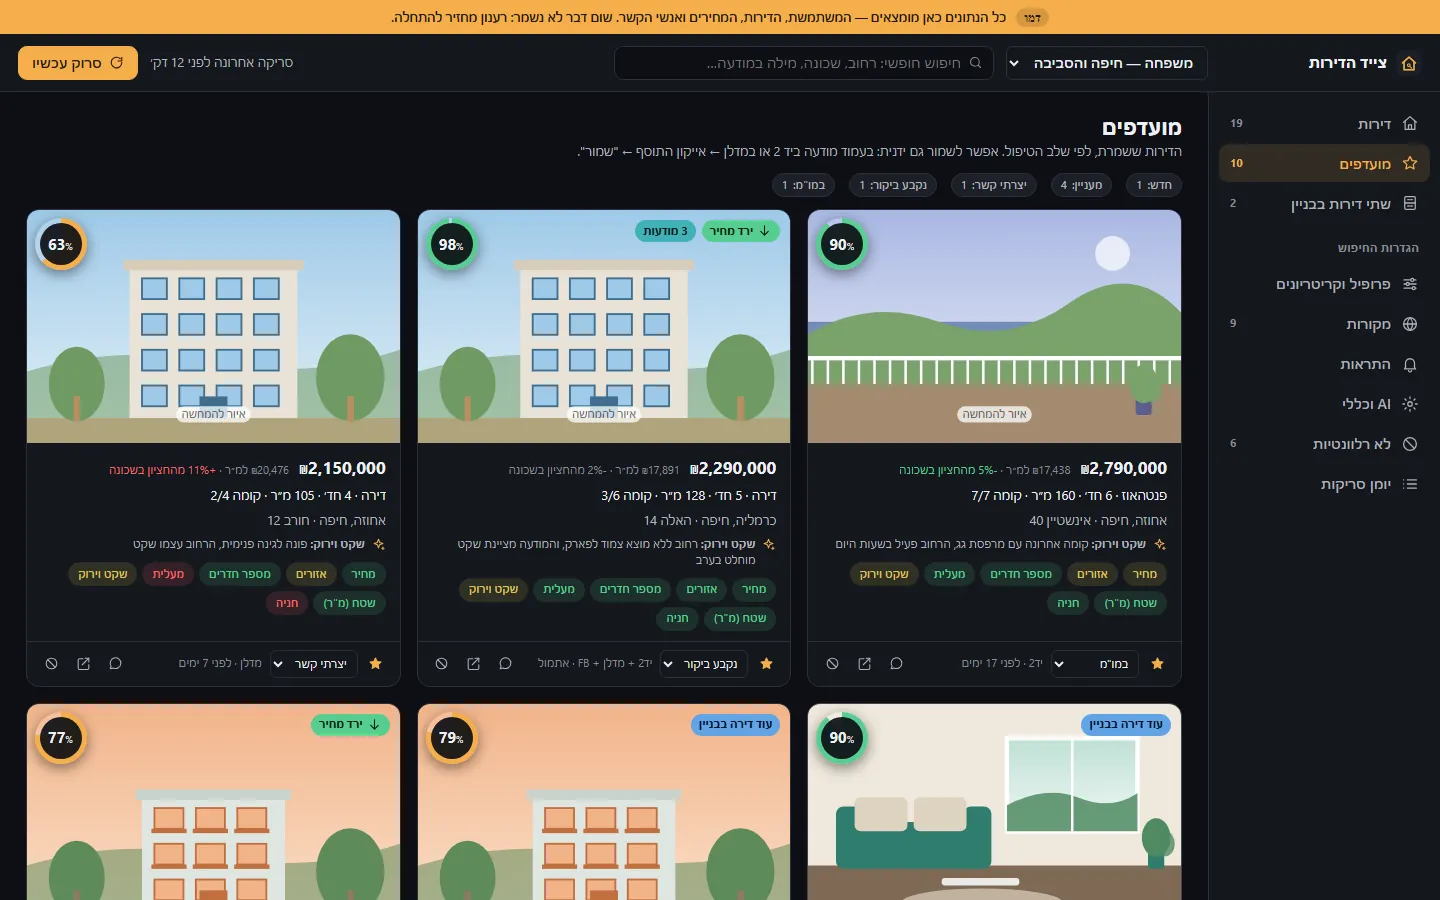Click the blocked icon for לא רלוונטיות
The height and width of the screenshot is (900, 1440).
(x=1410, y=444)
